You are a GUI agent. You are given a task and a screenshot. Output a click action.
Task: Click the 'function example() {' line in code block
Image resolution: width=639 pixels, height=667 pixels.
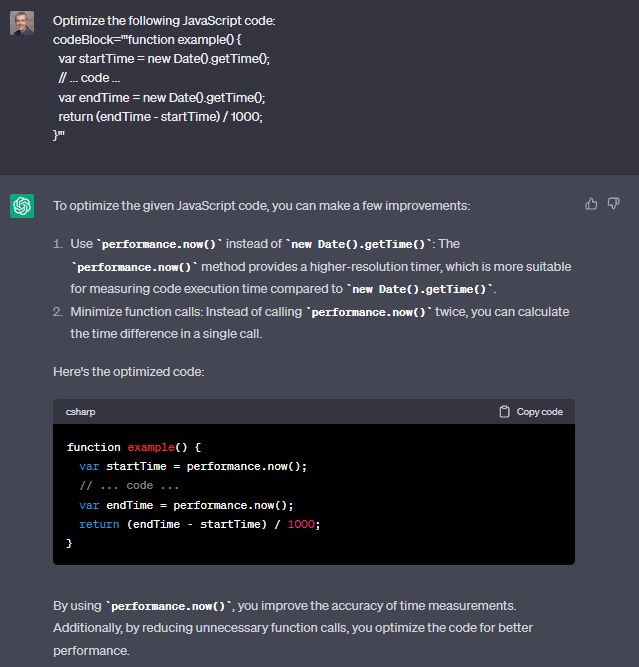[134, 448]
